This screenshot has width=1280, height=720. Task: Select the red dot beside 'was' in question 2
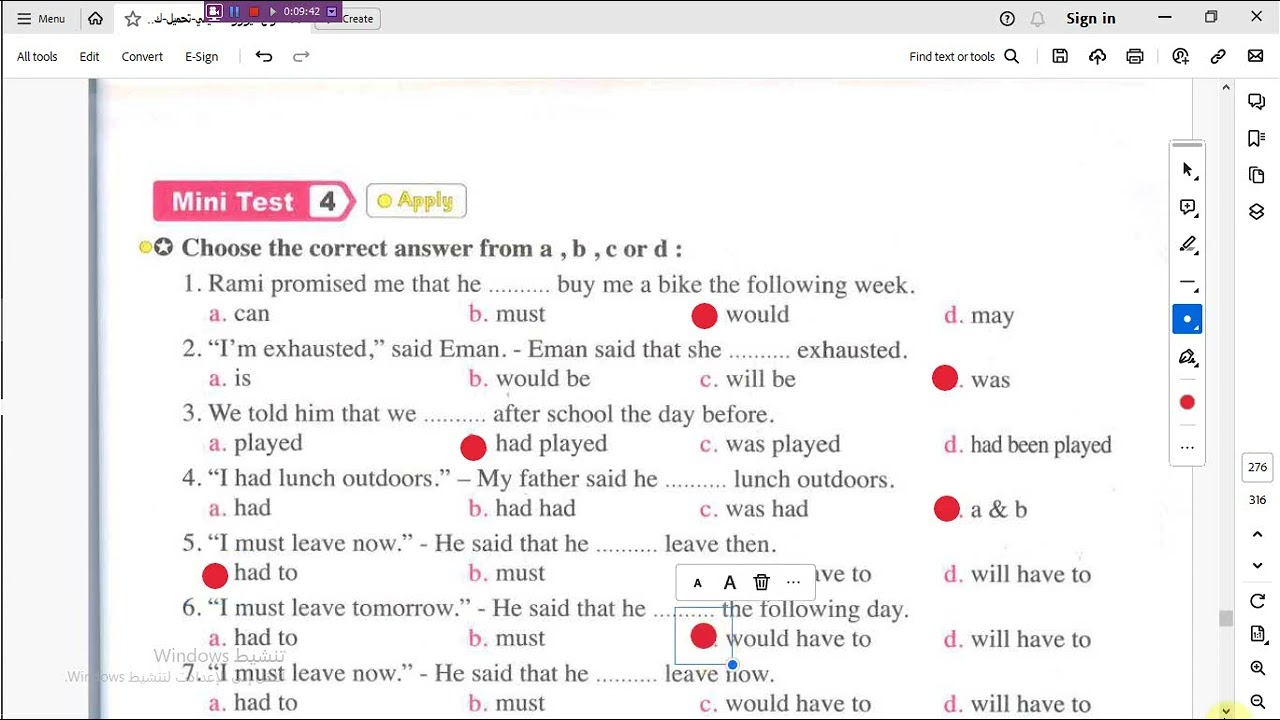[945, 378]
